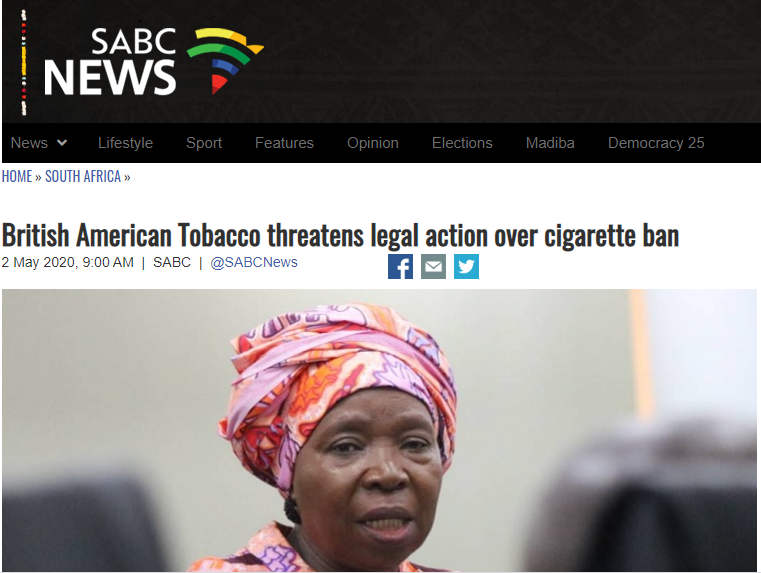Image resolution: width=761 pixels, height=573 pixels.
Task: Open the Features section
Action: pyautogui.click(x=284, y=143)
